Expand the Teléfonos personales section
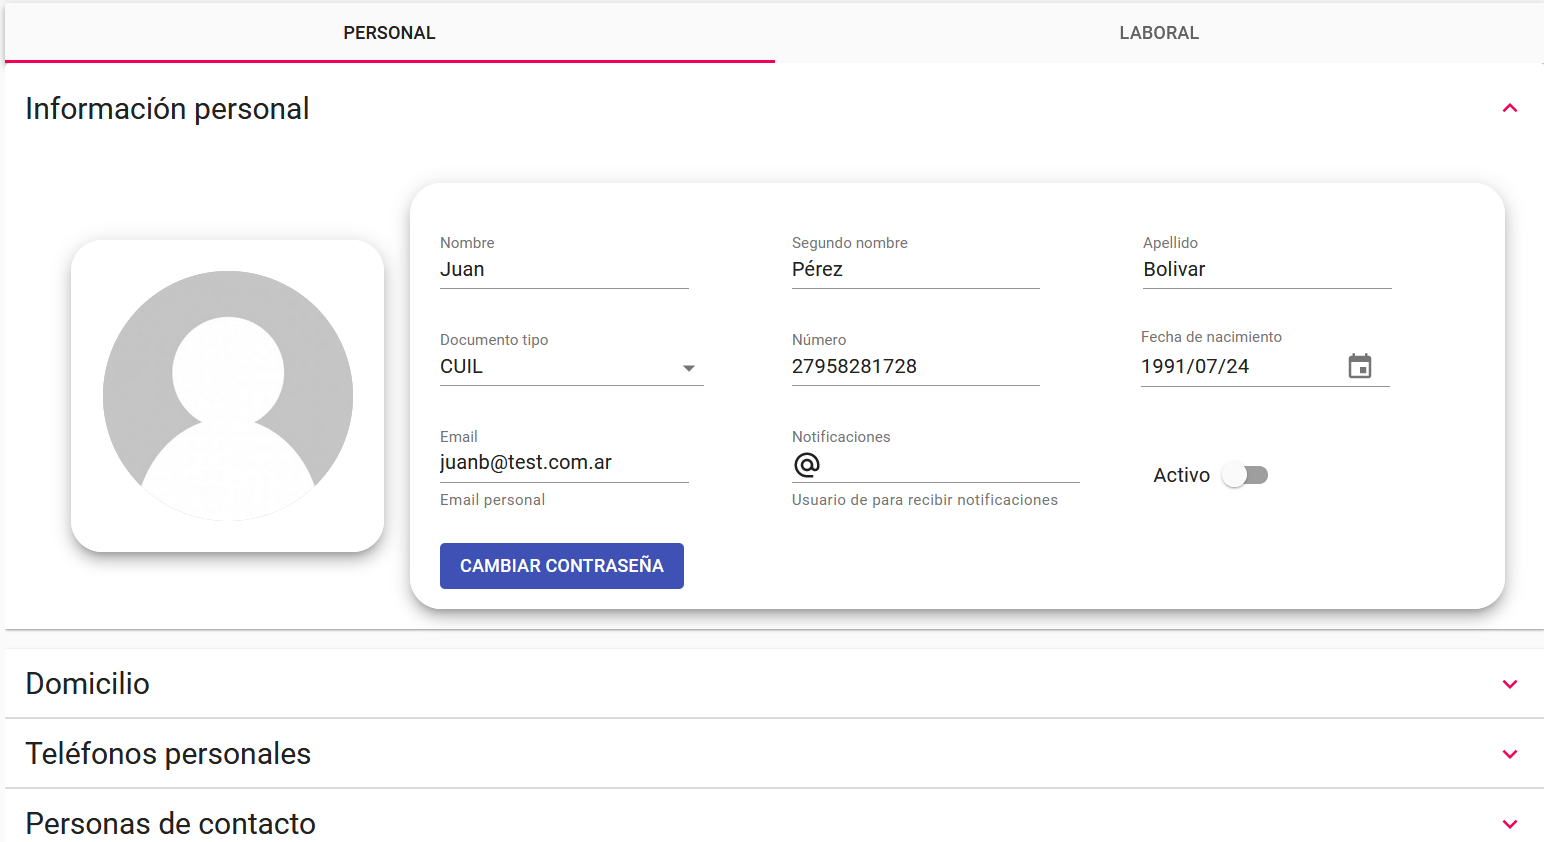The height and width of the screenshot is (842, 1544). [1509, 754]
